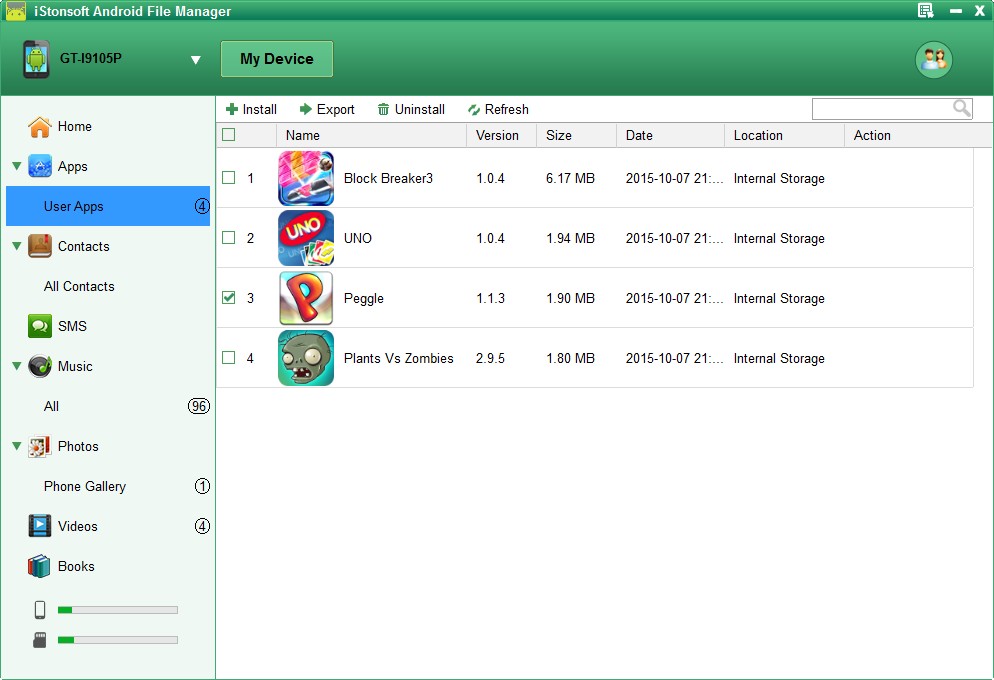994x680 pixels.
Task: Open the Home sidebar icon
Action: tap(39, 126)
